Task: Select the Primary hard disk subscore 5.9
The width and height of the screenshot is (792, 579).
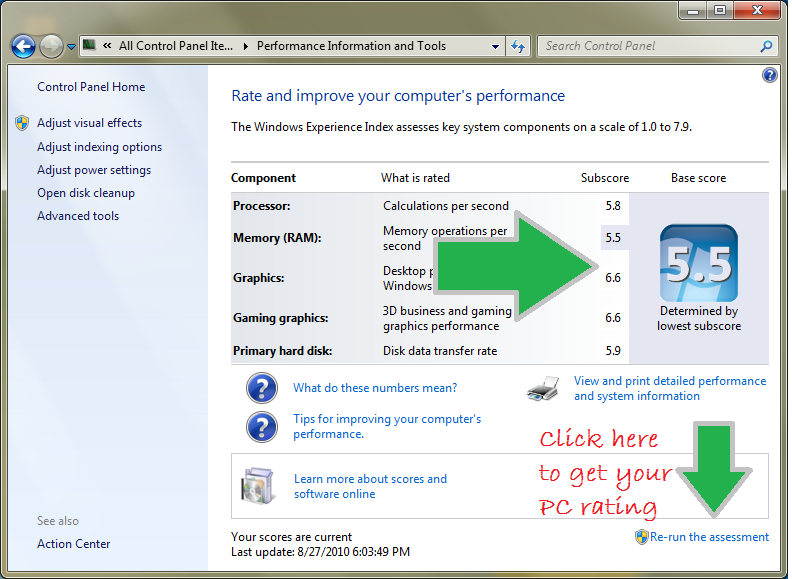Action: [x=613, y=351]
